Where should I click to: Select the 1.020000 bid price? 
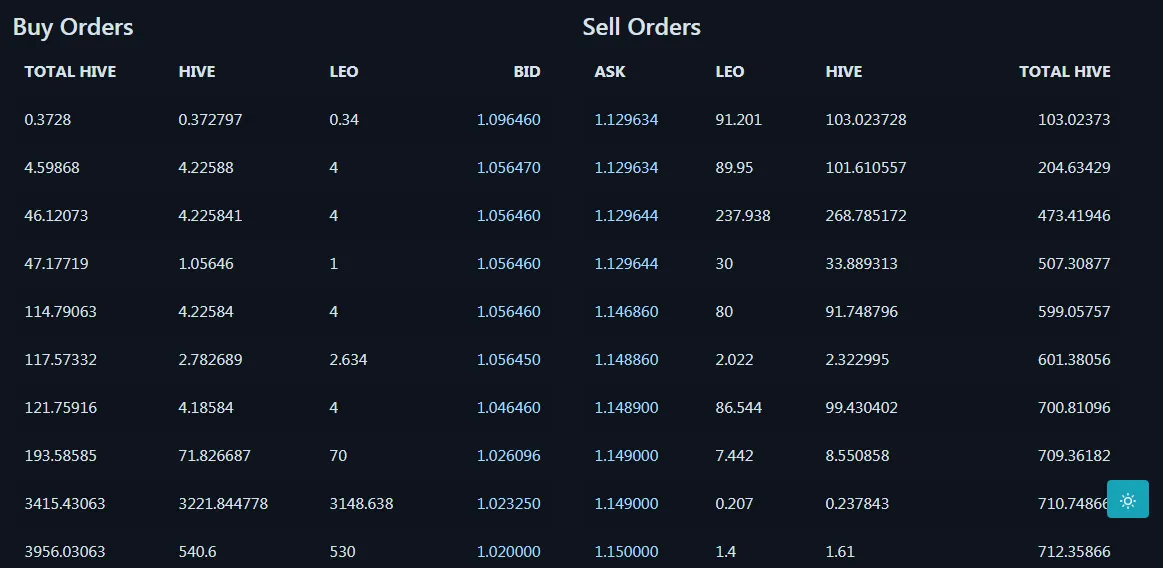pyautogui.click(x=509, y=552)
